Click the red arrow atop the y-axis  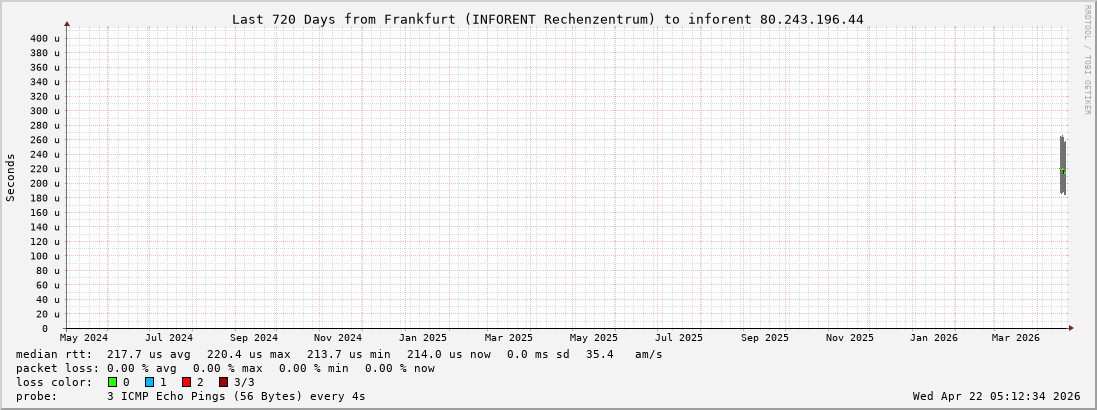(x=67, y=23)
